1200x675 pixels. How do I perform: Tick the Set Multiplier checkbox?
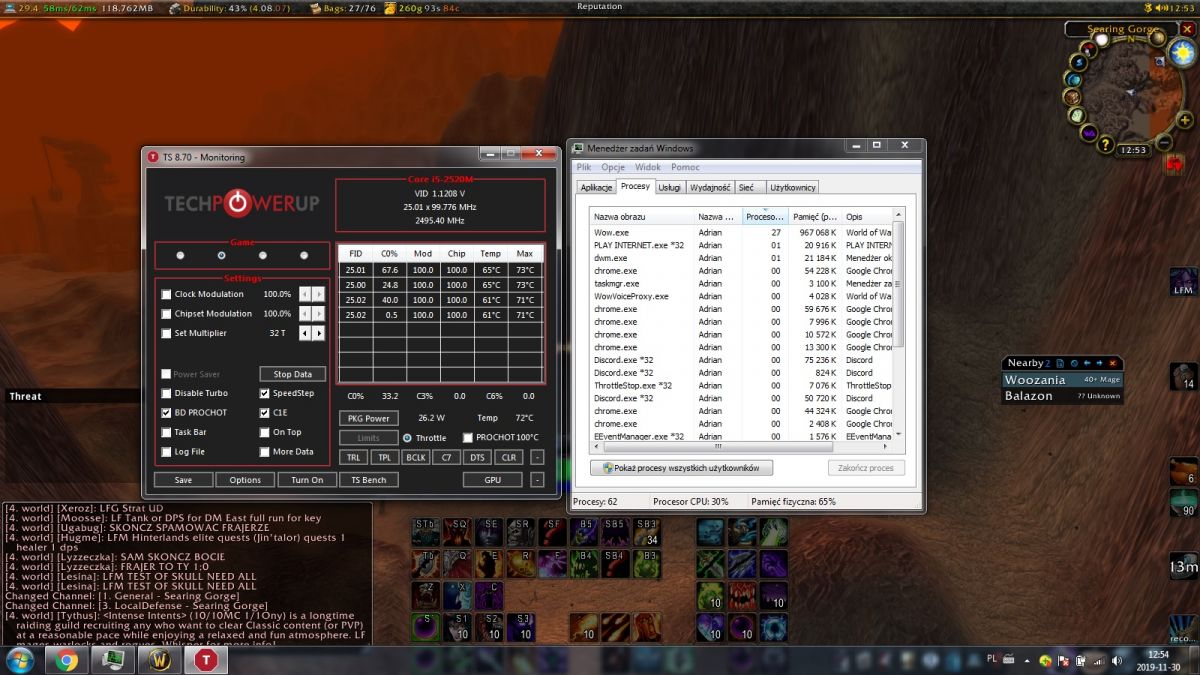(166, 333)
